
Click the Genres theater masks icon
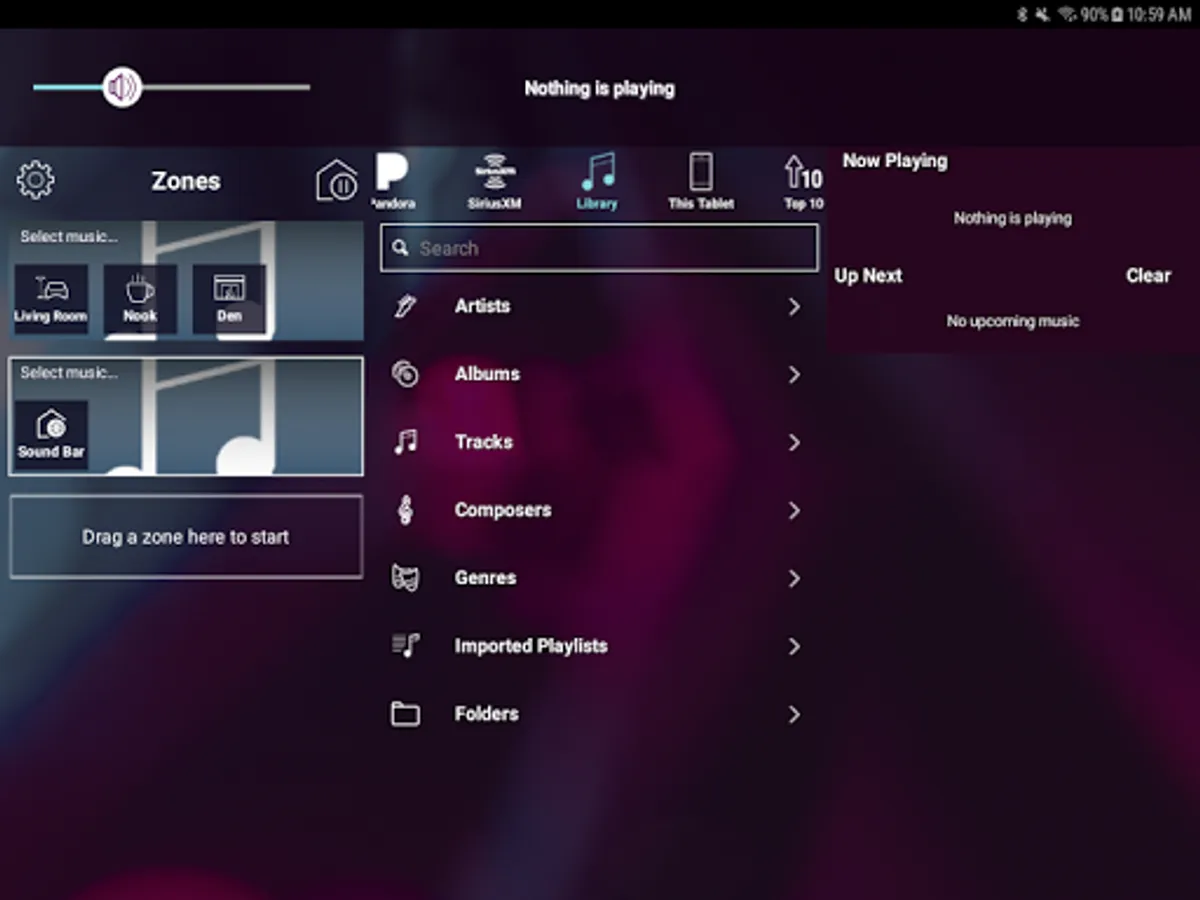[405, 578]
